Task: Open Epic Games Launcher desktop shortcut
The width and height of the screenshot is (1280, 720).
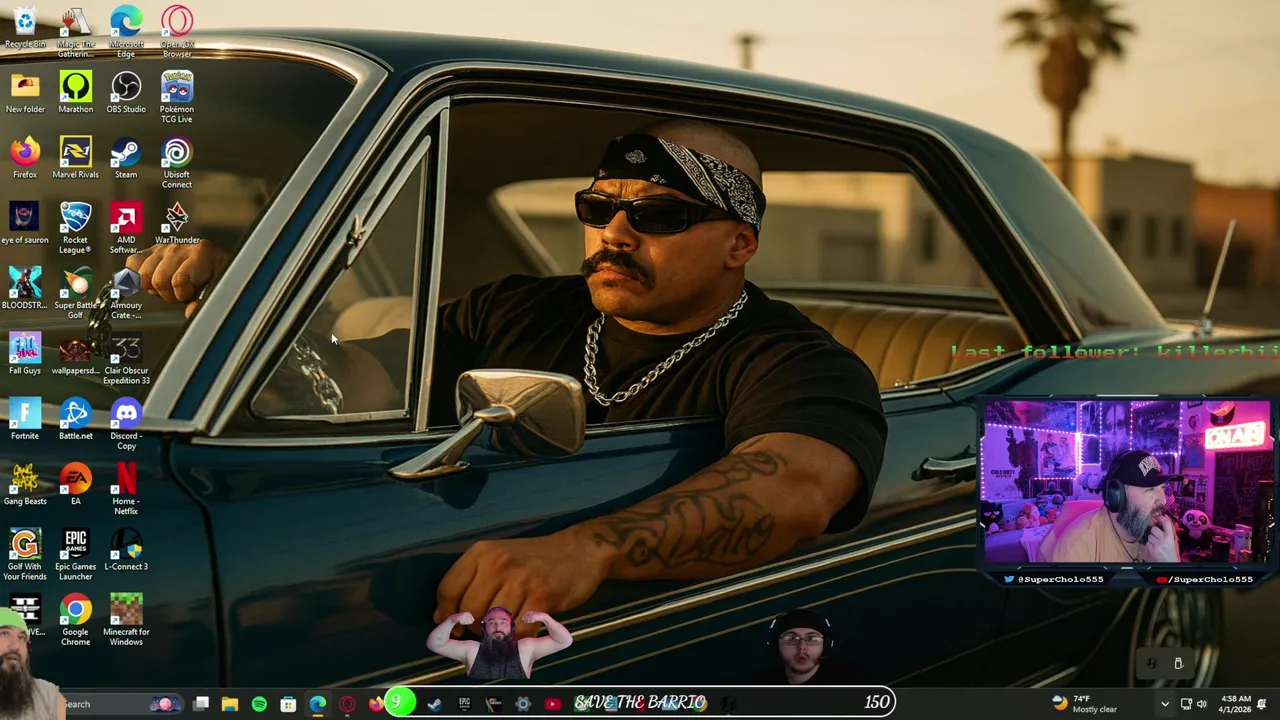Action: point(75,554)
